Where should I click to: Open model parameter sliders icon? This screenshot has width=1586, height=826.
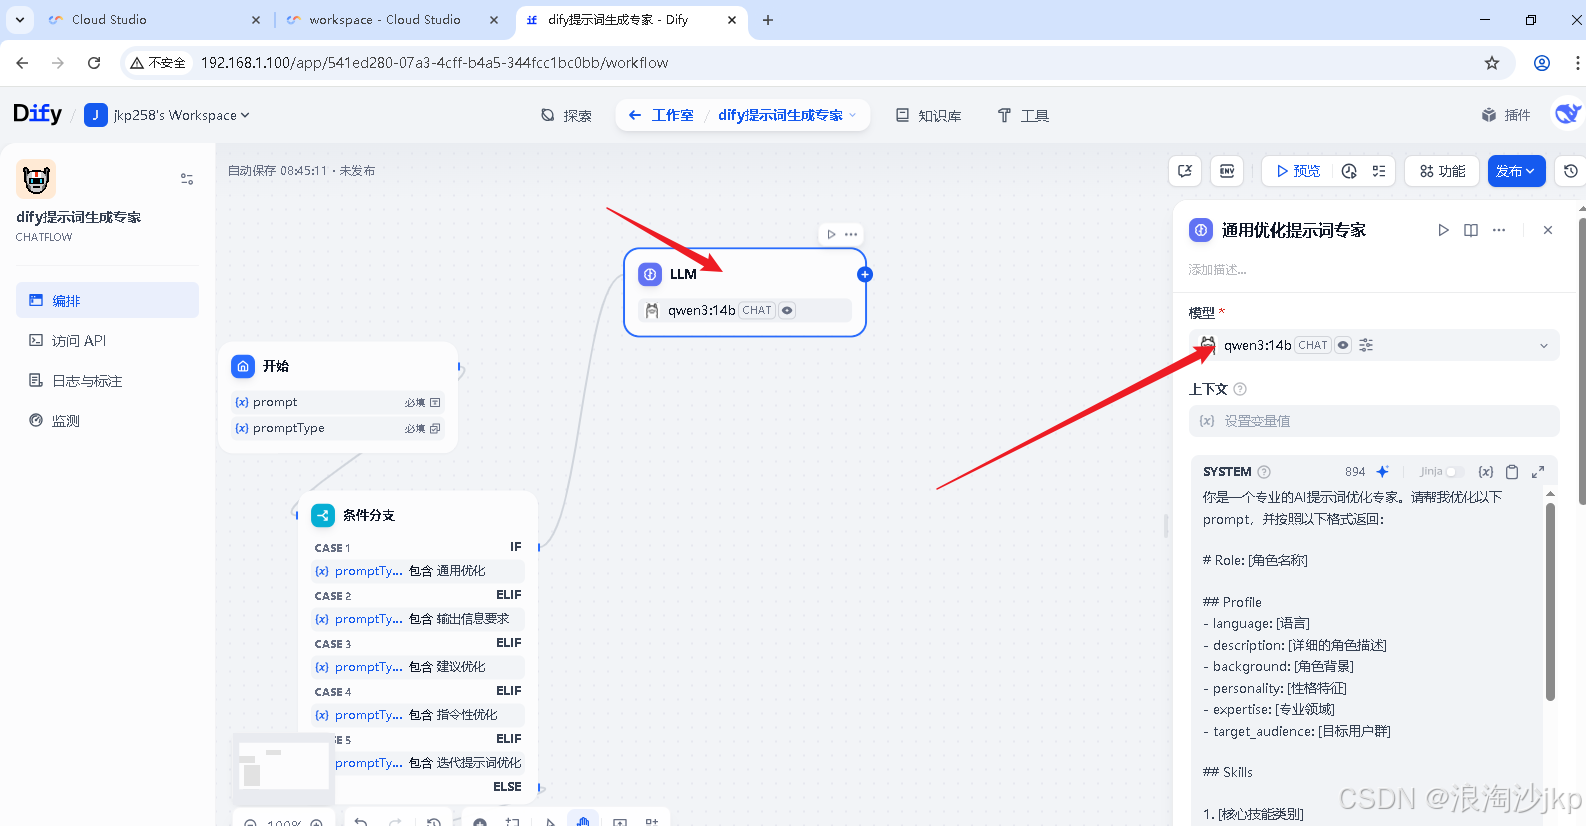click(1366, 345)
